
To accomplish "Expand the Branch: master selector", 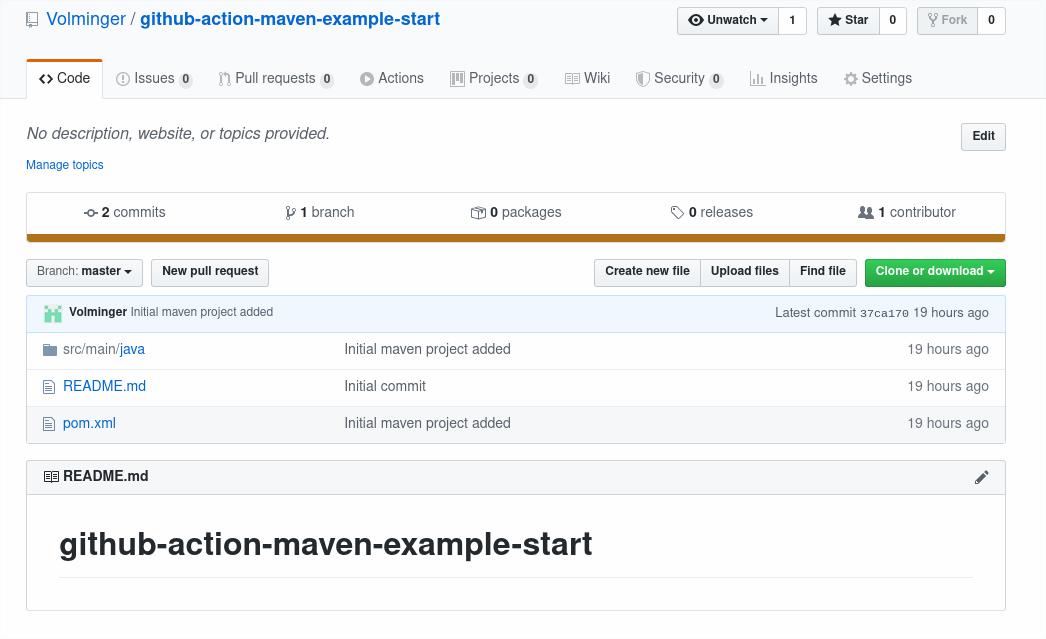I will pyautogui.click(x=84, y=272).
